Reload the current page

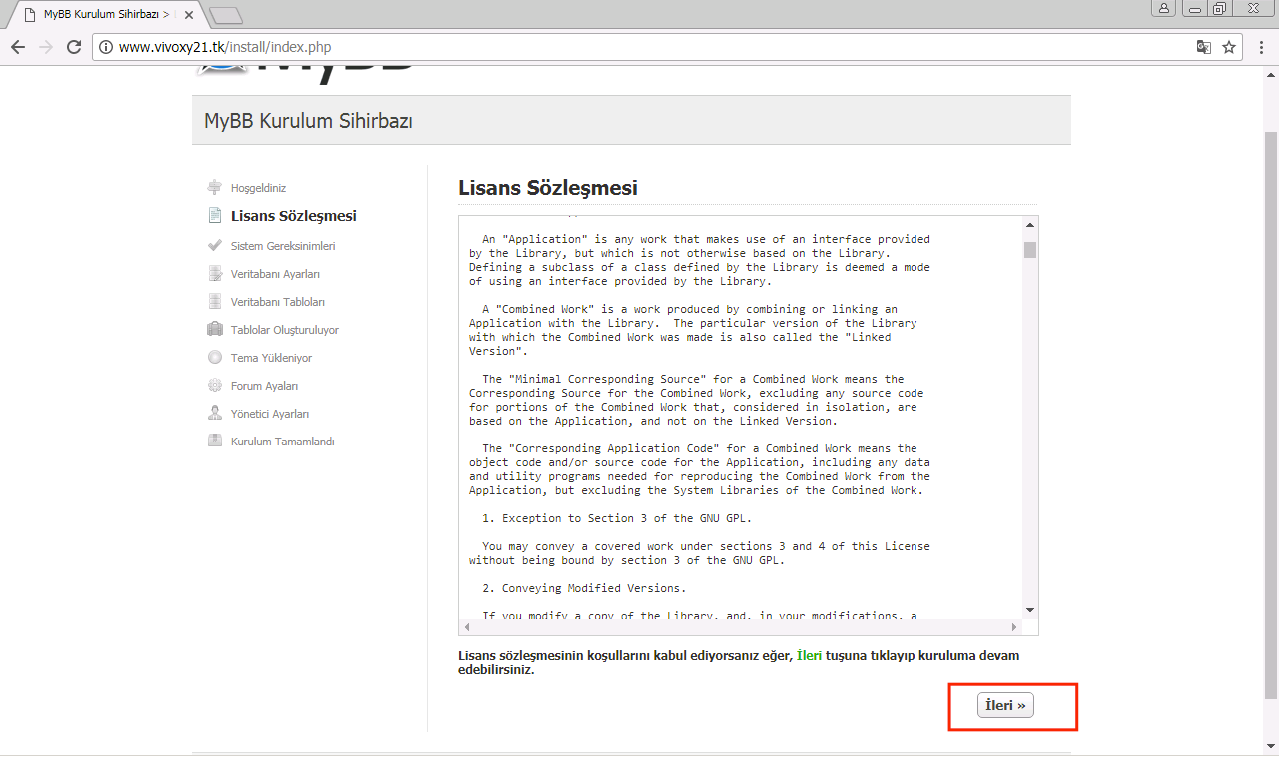[x=73, y=47]
